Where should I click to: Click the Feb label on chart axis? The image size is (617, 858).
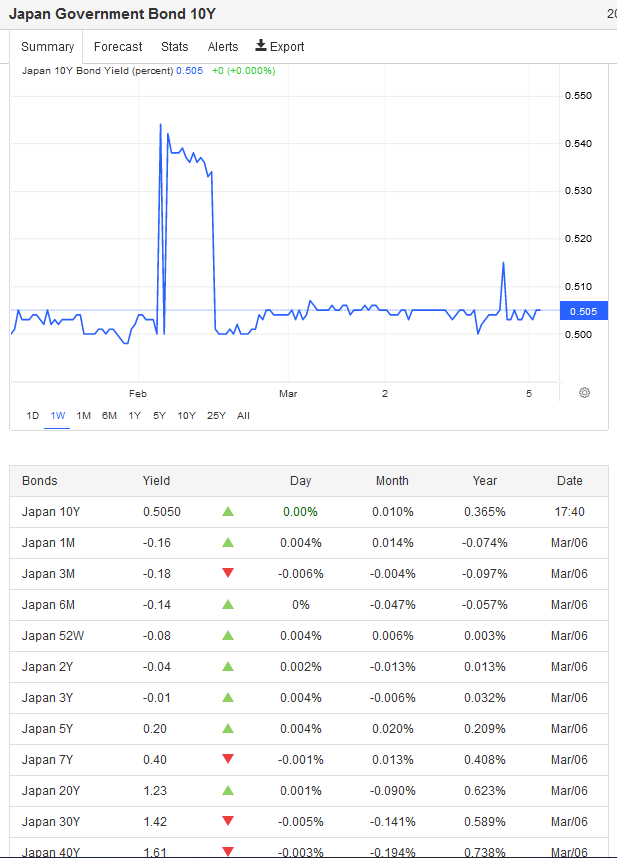tap(138, 393)
